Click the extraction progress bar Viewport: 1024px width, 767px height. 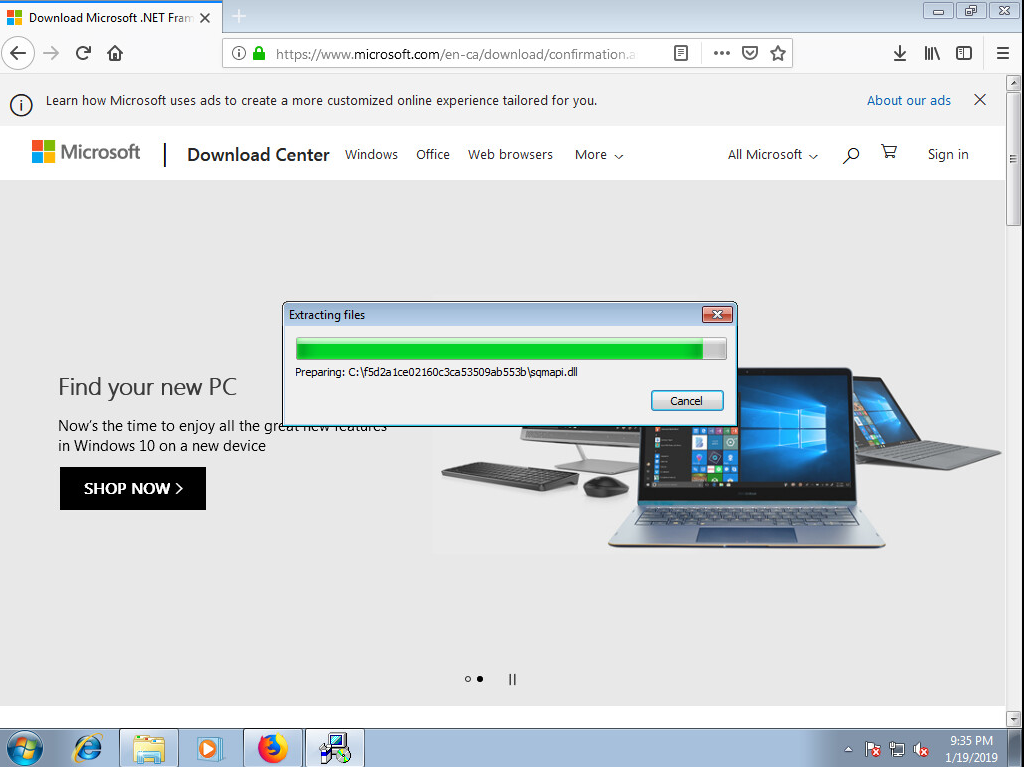[511, 349]
